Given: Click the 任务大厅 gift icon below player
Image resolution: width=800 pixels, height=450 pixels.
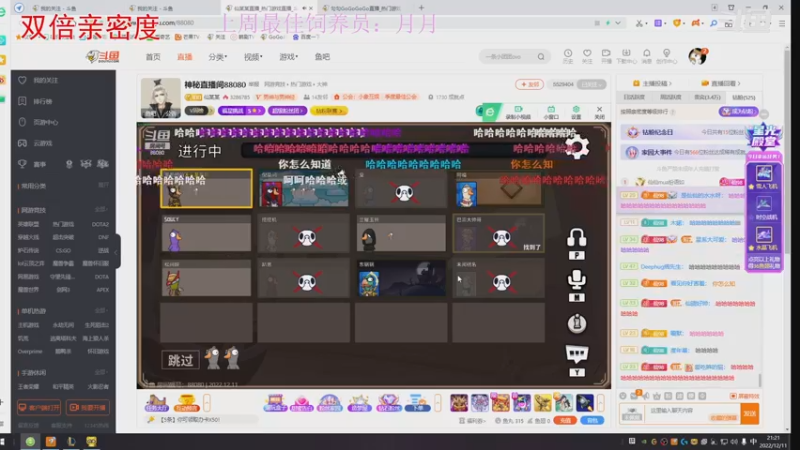Looking at the screenshot, I should 157,403.
